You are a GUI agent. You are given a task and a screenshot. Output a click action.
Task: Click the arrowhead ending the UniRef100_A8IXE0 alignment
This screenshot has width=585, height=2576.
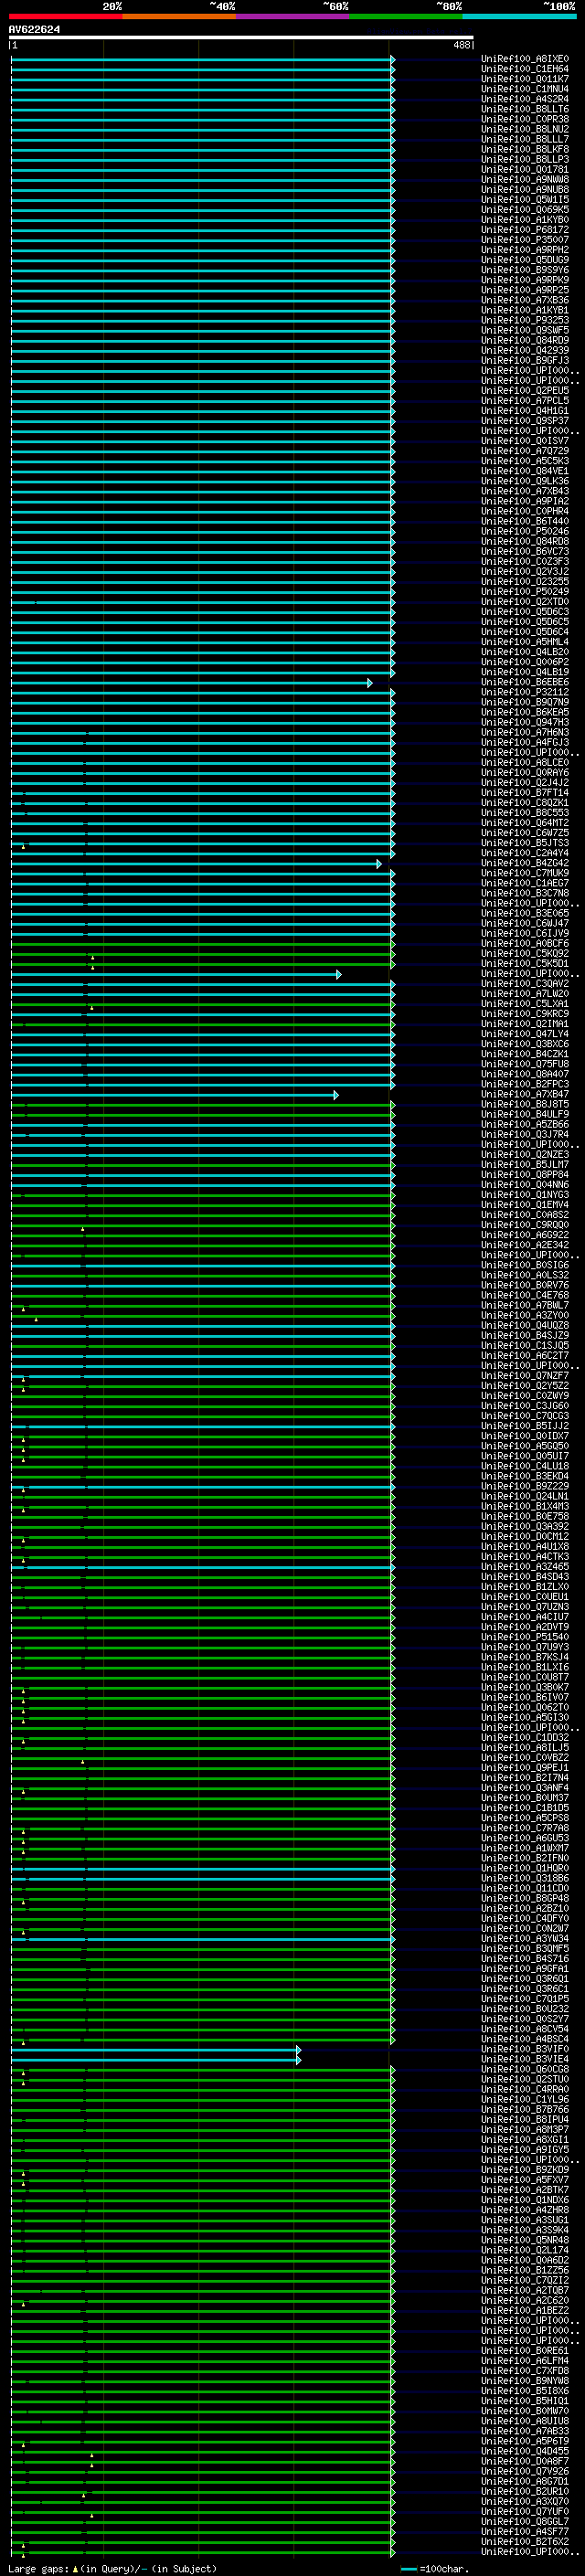[392, 60]
